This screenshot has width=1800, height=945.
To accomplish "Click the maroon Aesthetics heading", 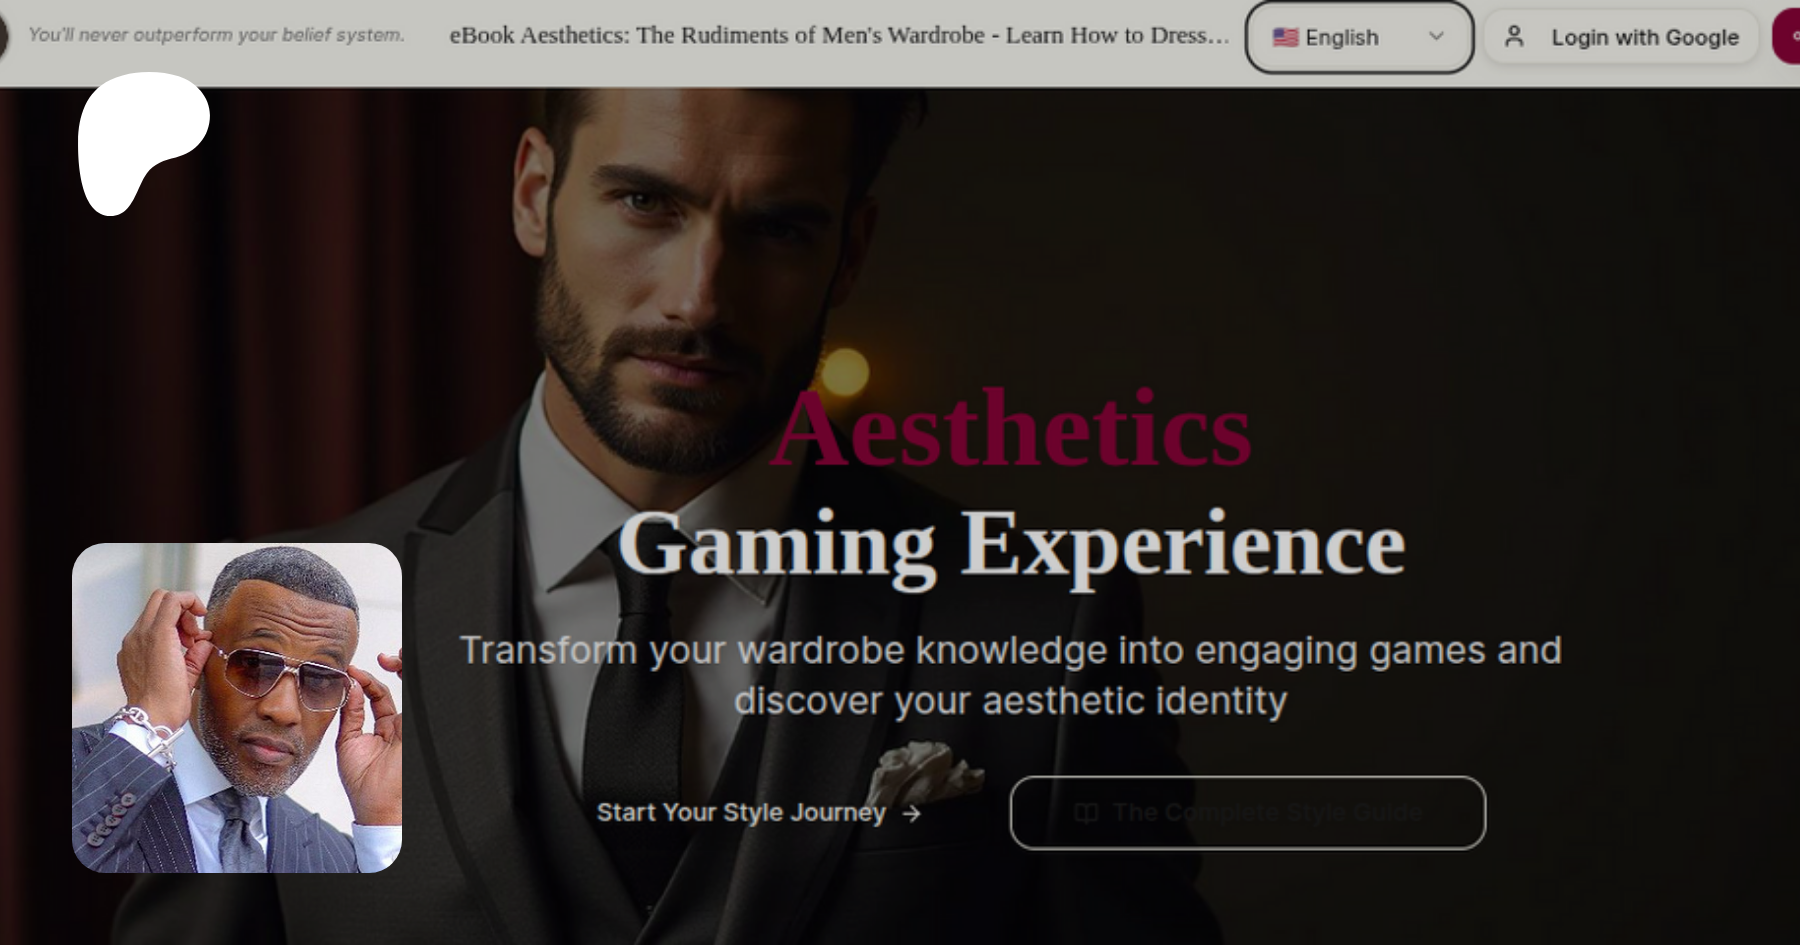I will [x=1011, y=431].
